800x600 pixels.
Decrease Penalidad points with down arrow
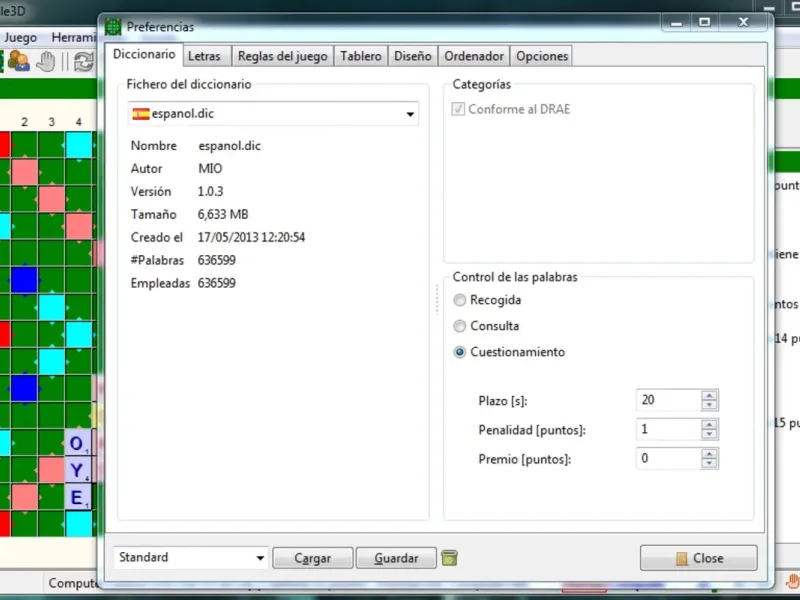709,434
